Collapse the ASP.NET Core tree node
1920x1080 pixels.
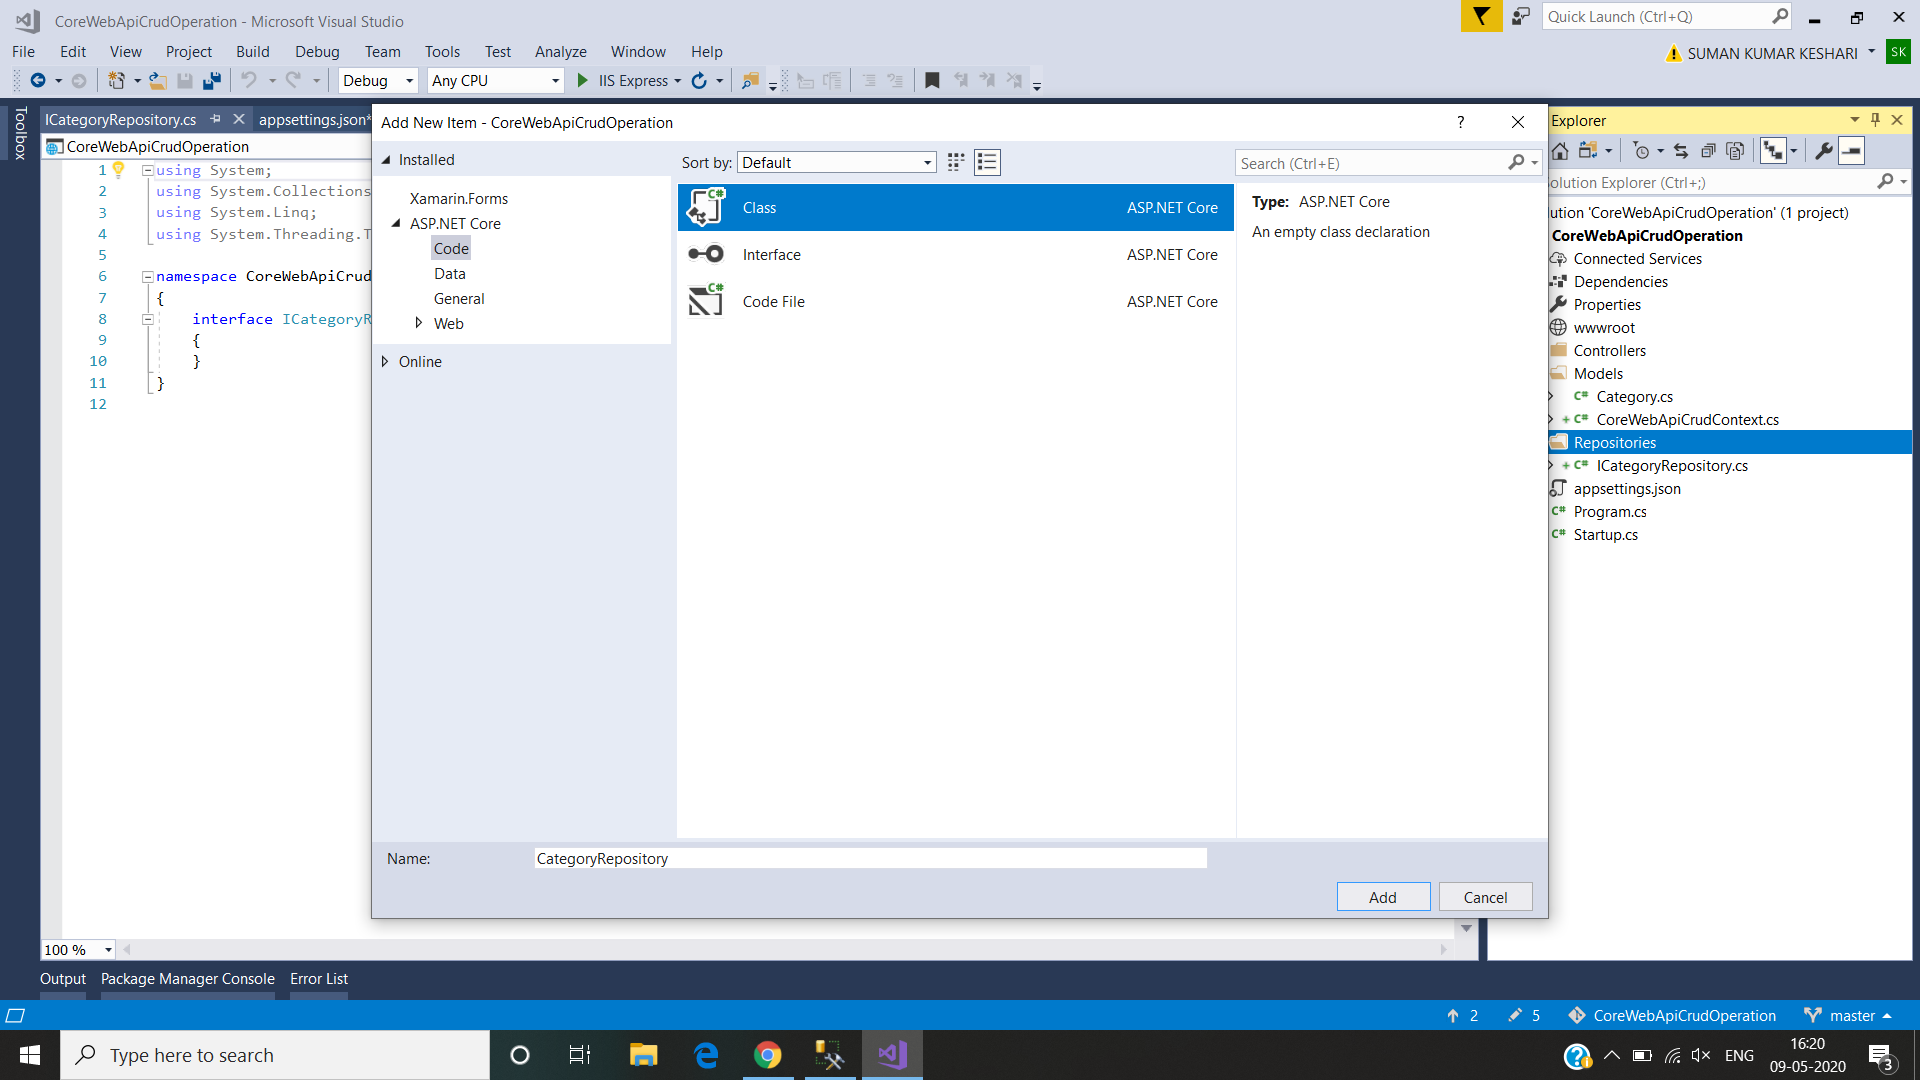coord(396,224)
